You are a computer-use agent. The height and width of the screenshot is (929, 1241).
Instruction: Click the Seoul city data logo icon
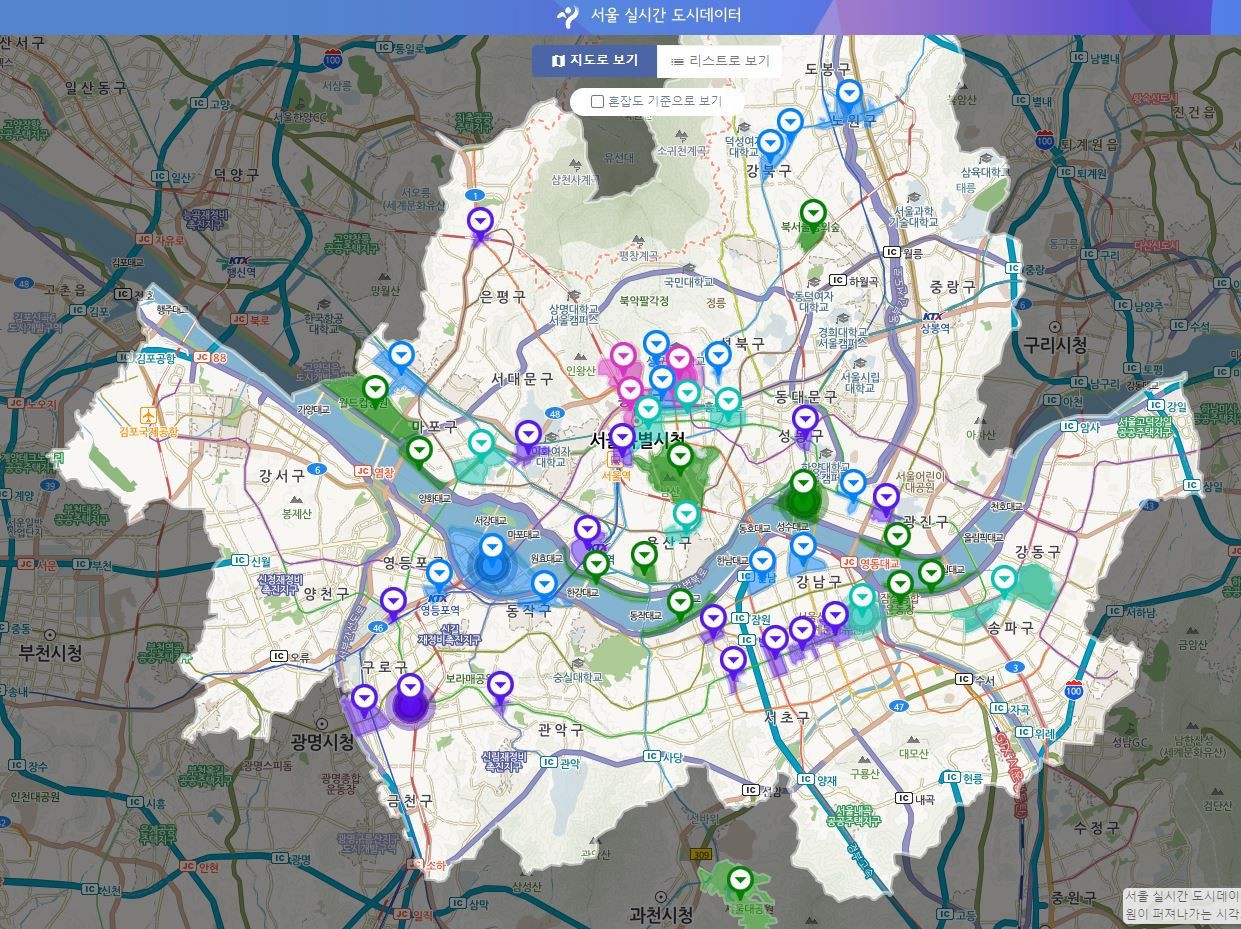pyautogui.click(x=568, y=16)
